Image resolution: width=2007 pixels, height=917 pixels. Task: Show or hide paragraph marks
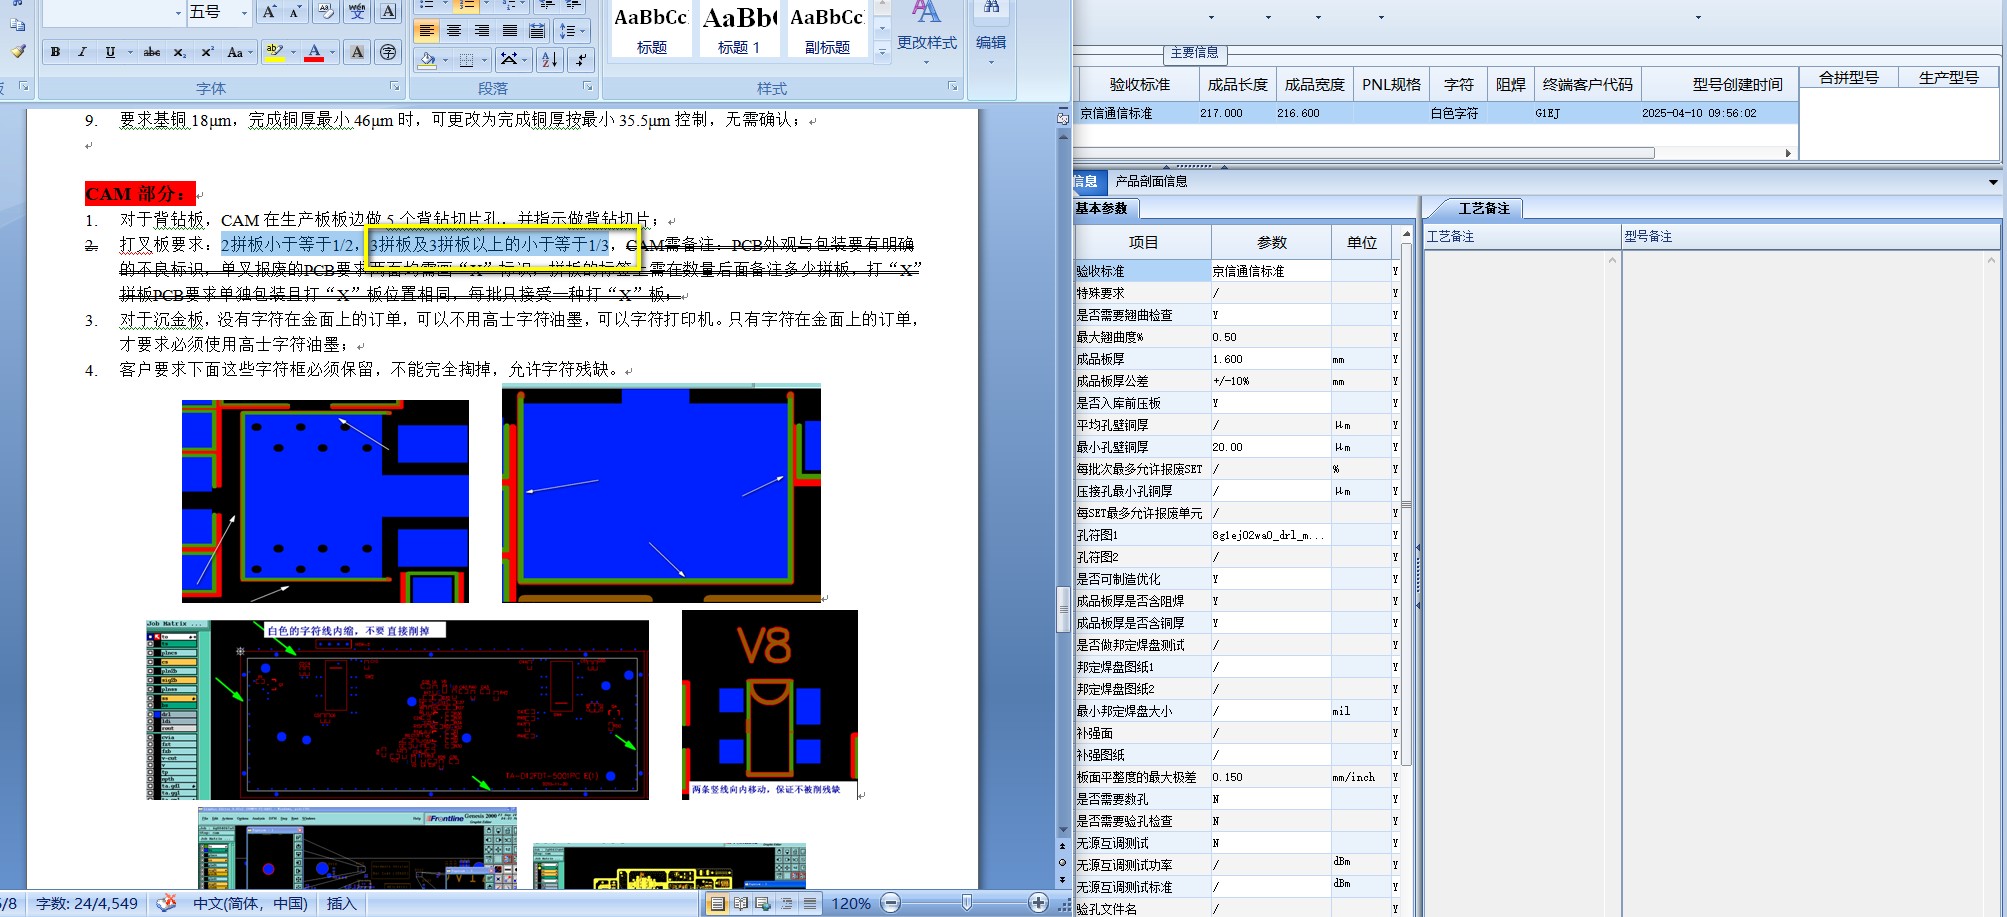click(x=580, y=60)
